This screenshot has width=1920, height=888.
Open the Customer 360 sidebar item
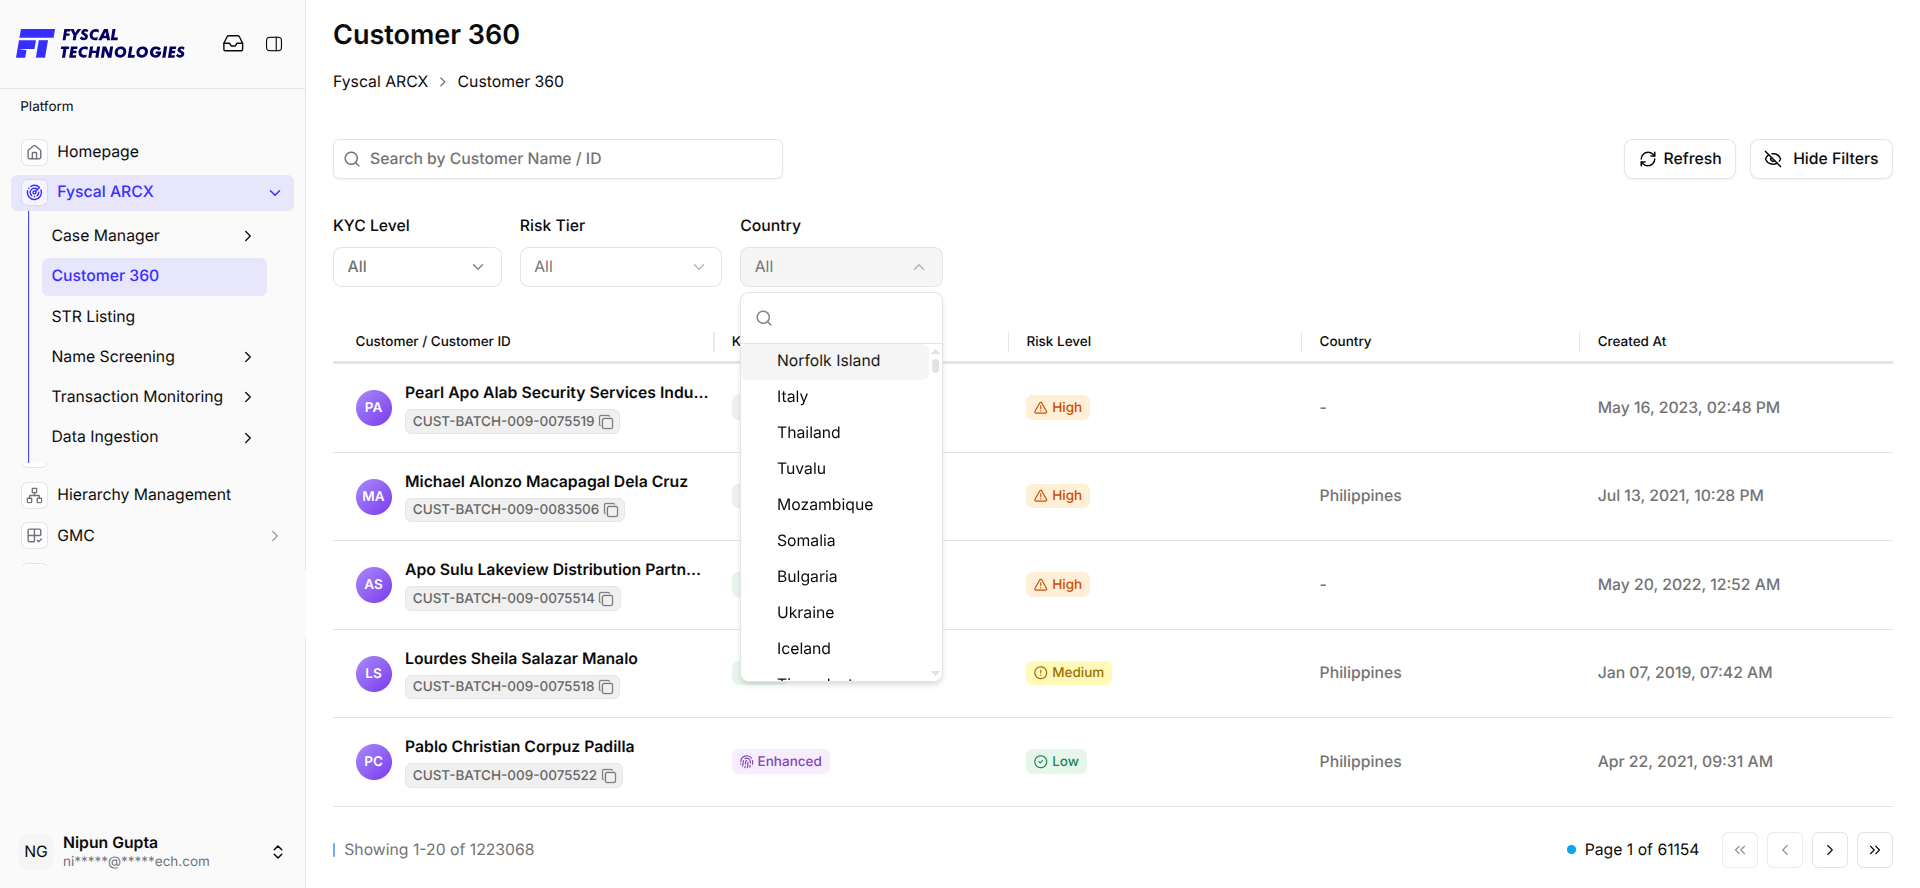(154, 276)
